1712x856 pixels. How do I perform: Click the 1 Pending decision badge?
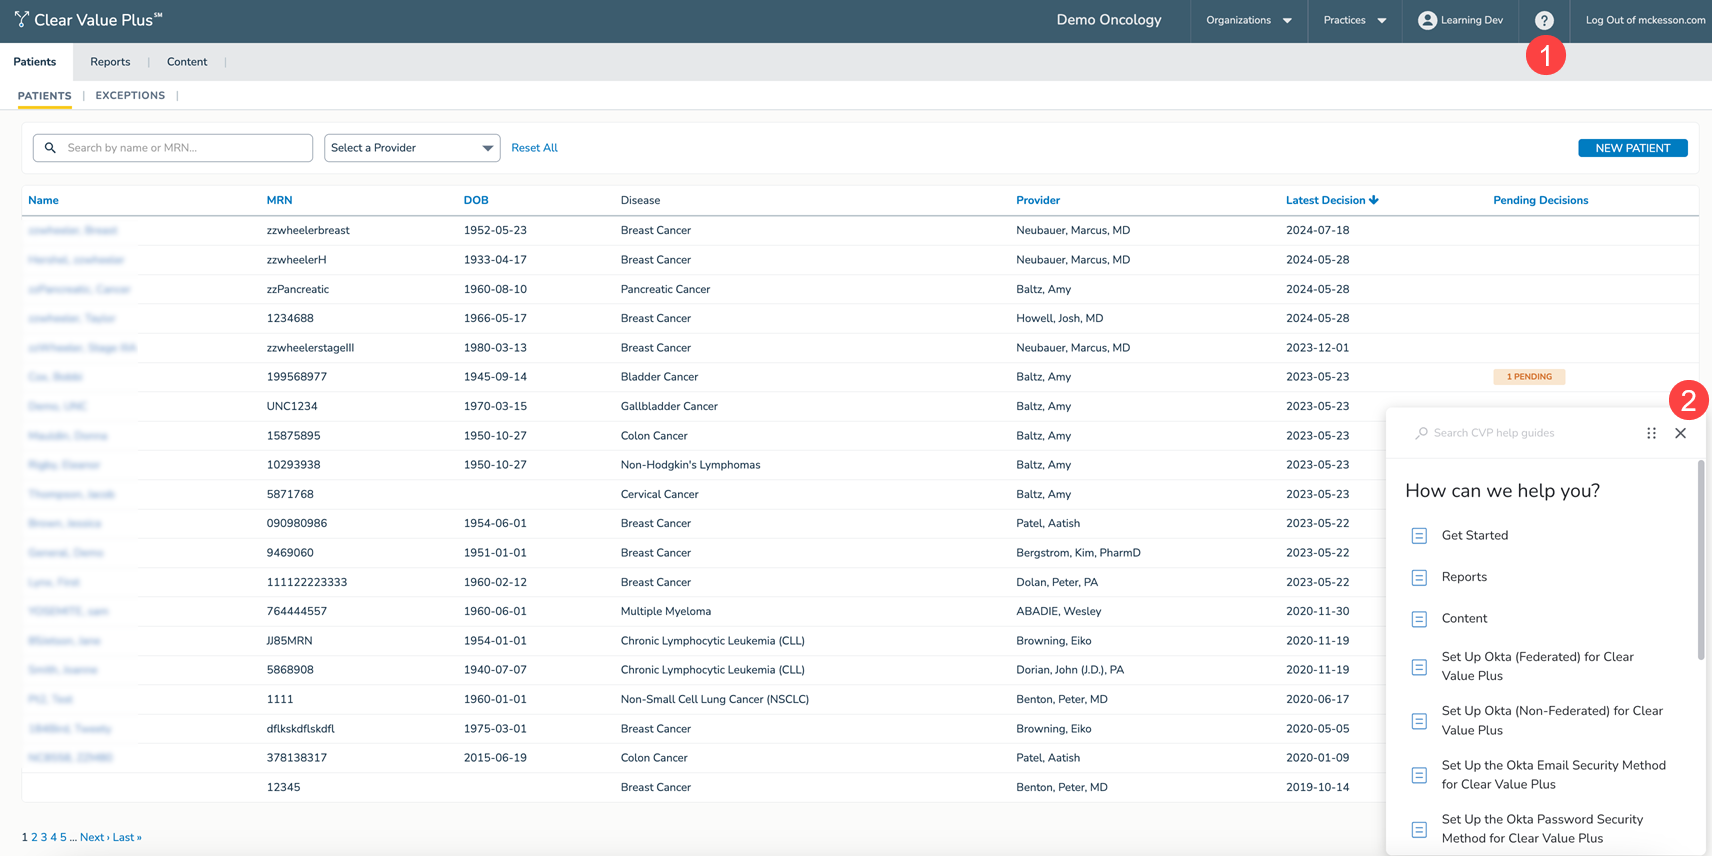(1528, 377)
